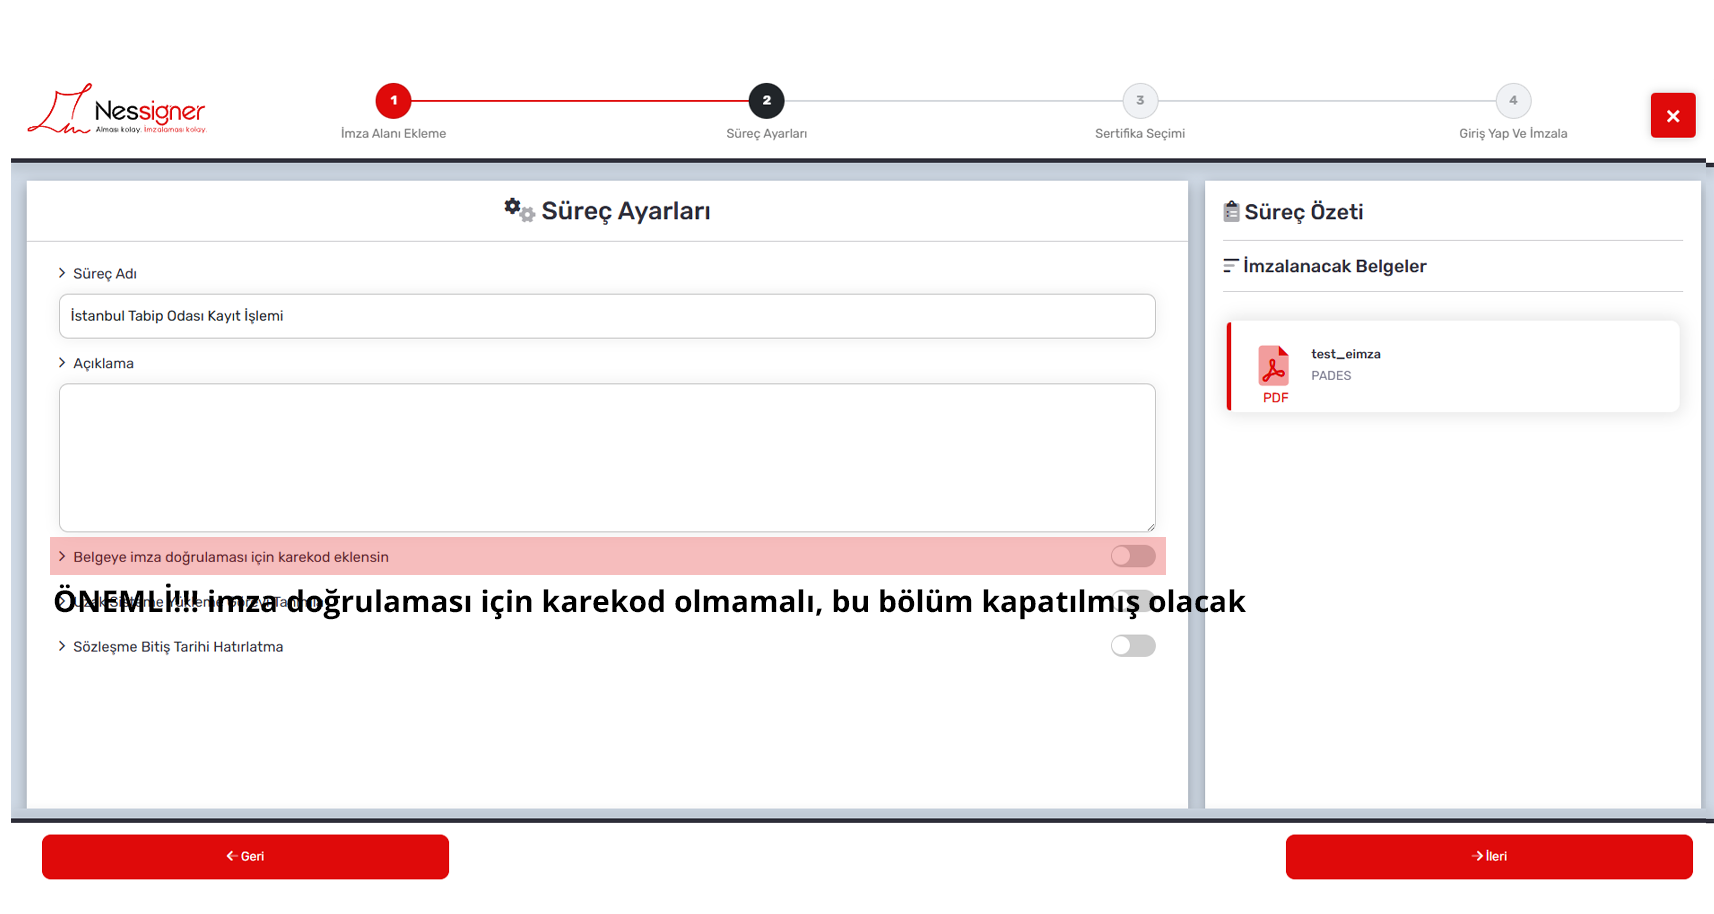
Task: Select the Süreç Ayarları step 2 marker
Action: [766, 100]
